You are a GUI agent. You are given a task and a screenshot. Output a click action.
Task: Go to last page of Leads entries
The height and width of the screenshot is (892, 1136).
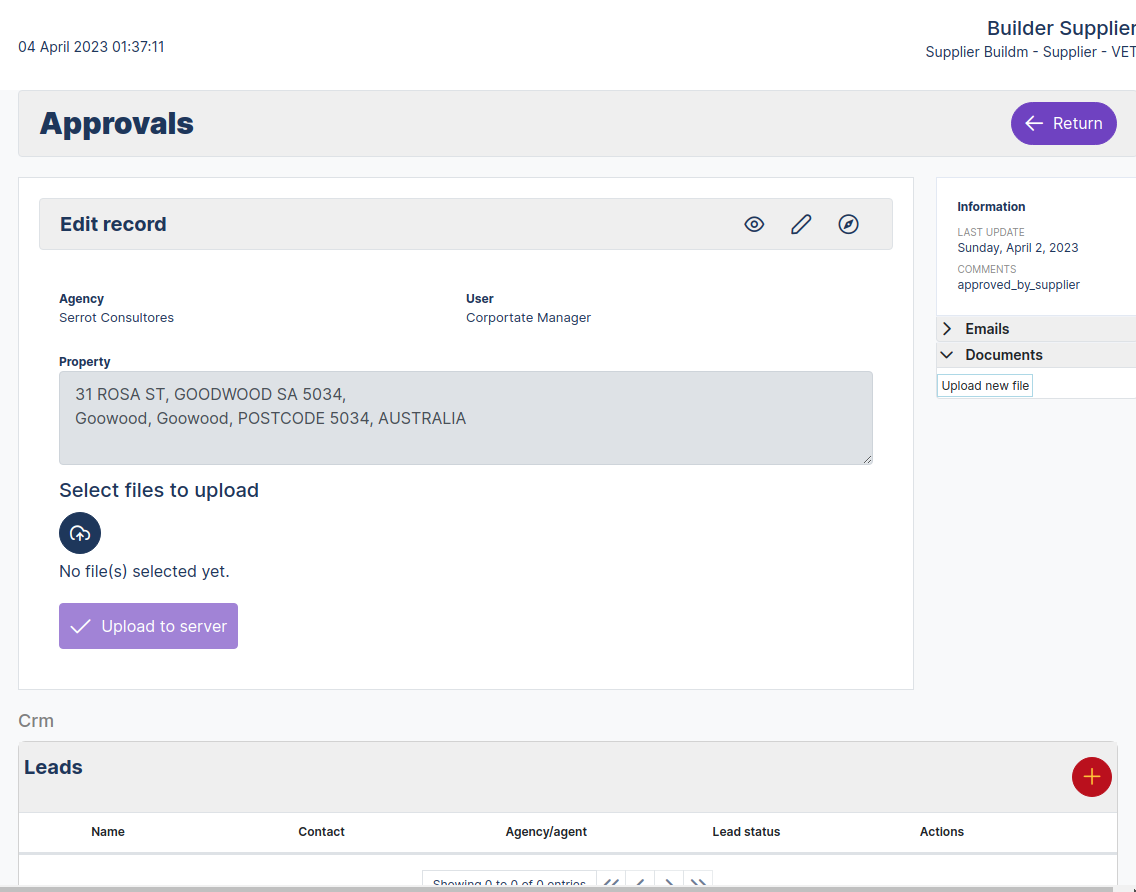(698, 882)
